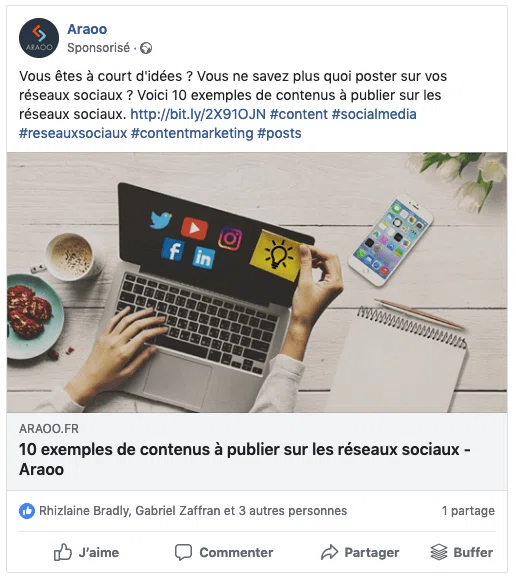Click the Buffer stacked layers icon
Image resolution: width=516 pixels, height=583 pixels.
tap(439, 552)
